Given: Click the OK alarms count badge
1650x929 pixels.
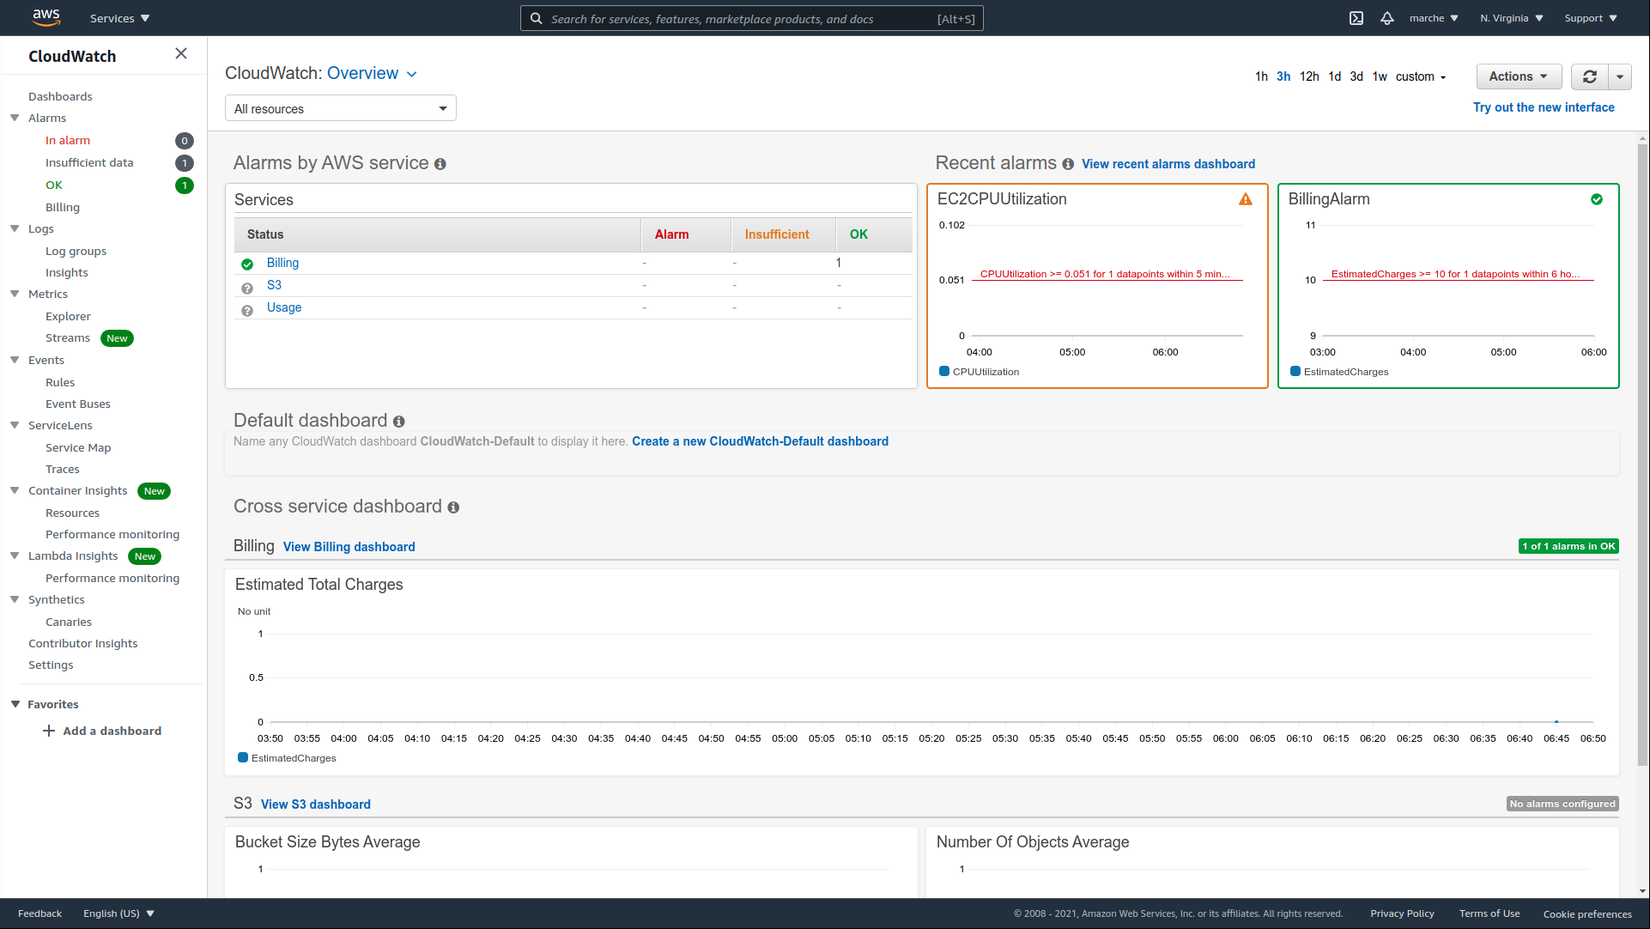Looking at the screenshot, I should click(184, 185).
